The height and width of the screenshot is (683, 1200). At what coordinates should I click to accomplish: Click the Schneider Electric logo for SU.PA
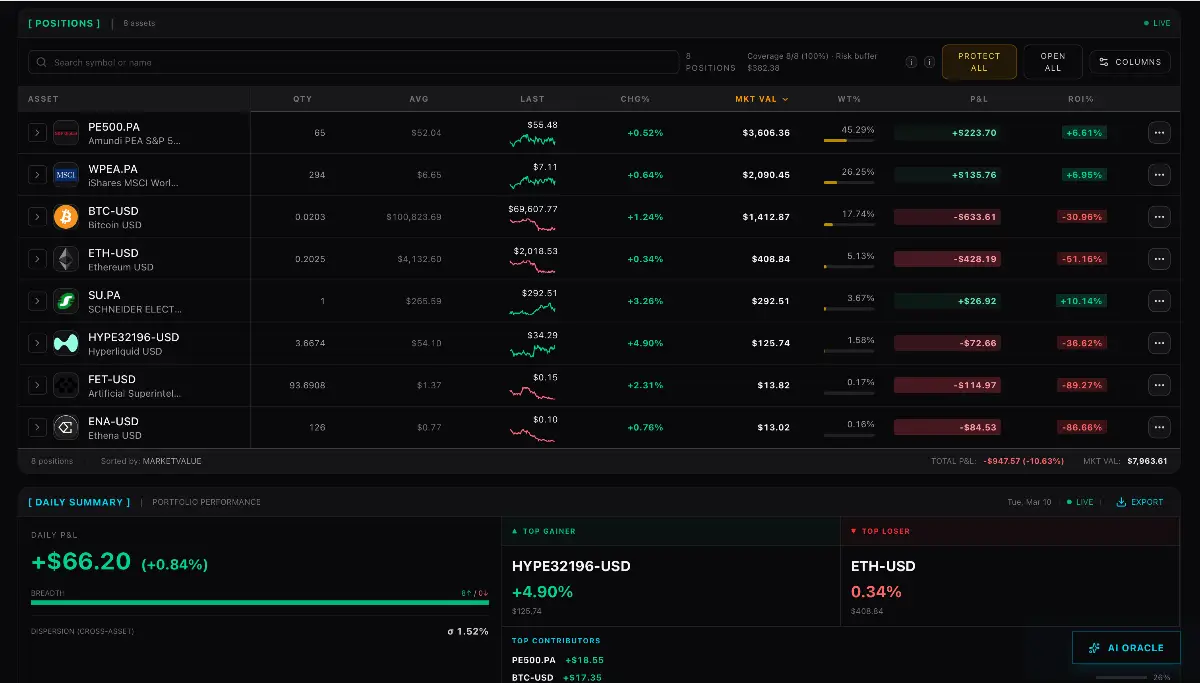66,301
